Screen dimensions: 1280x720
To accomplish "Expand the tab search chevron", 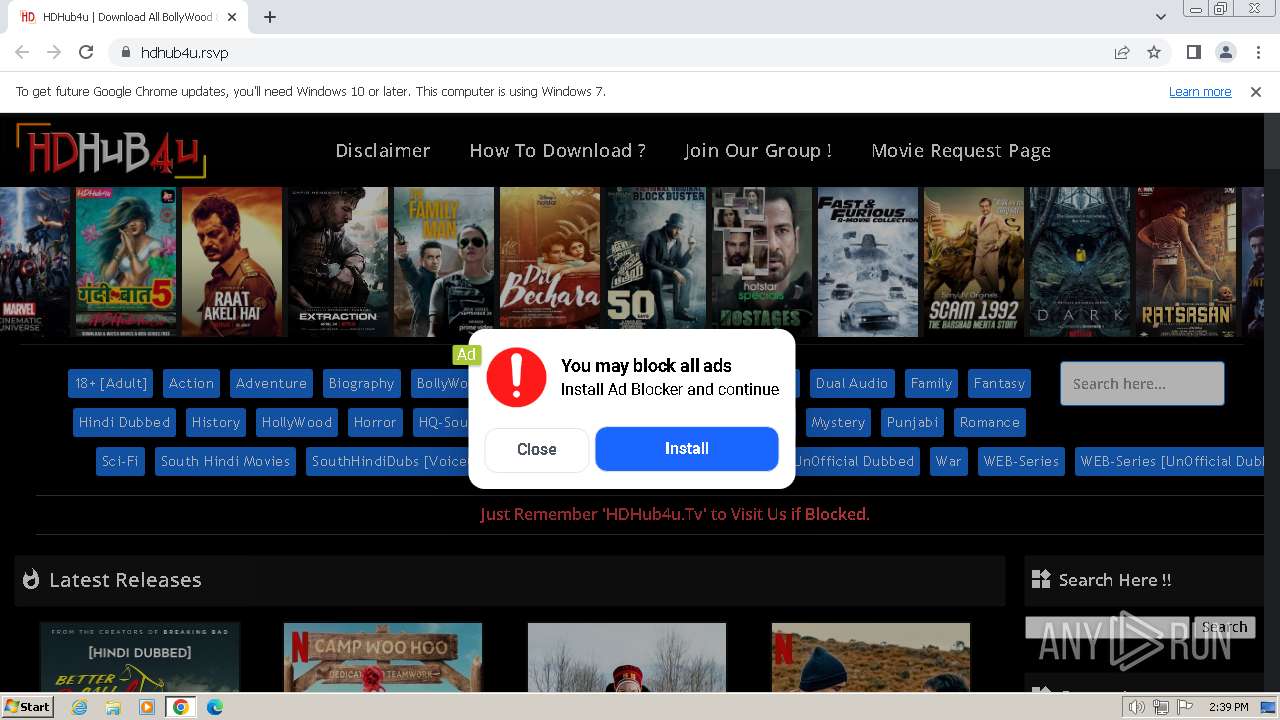I will coord(1160,17).
